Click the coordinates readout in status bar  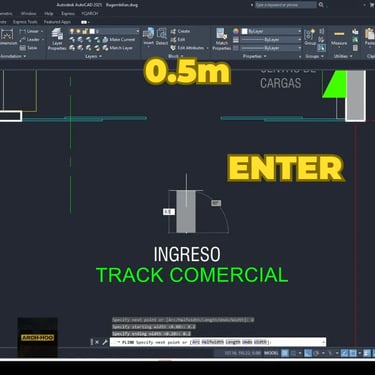[x=243, y=353]
